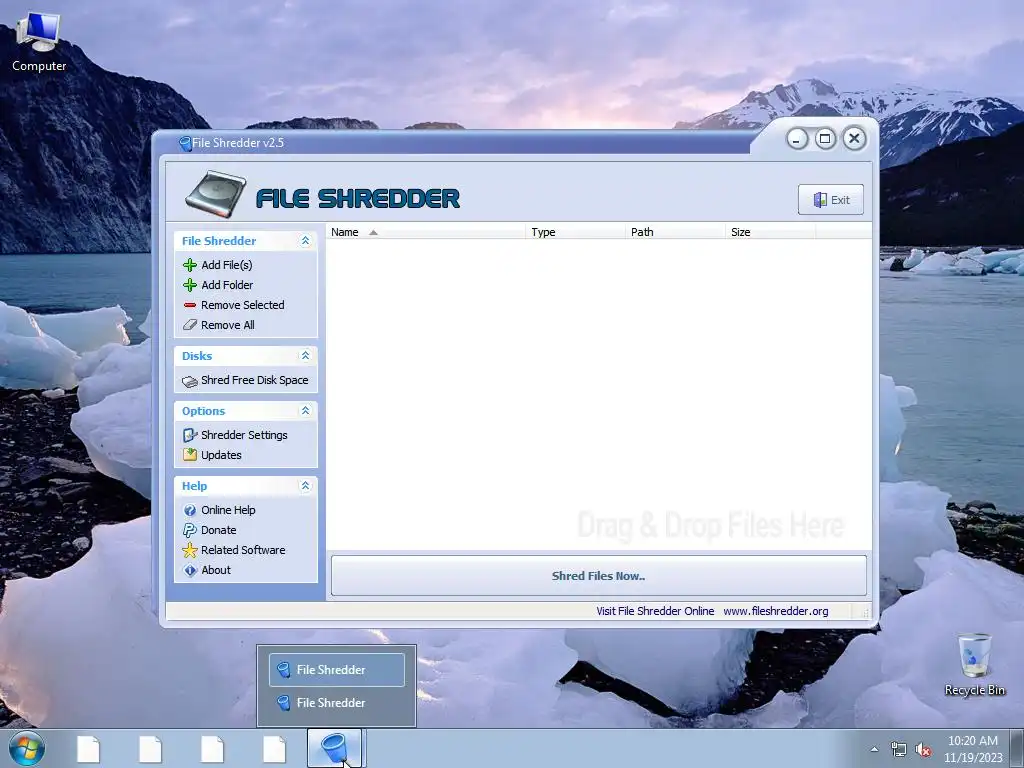Click the window resize grip in status bar
This screenshot has width=1024, height=768.
[x=866, y=613]
